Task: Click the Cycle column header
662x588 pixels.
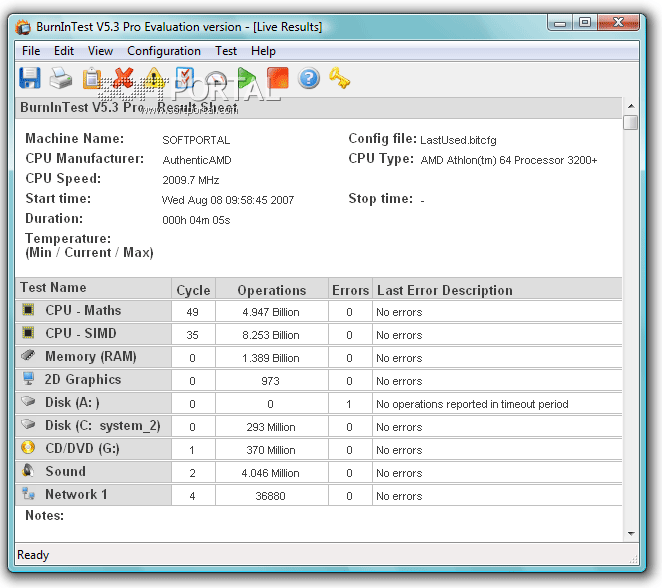Action: coord(193,290)
